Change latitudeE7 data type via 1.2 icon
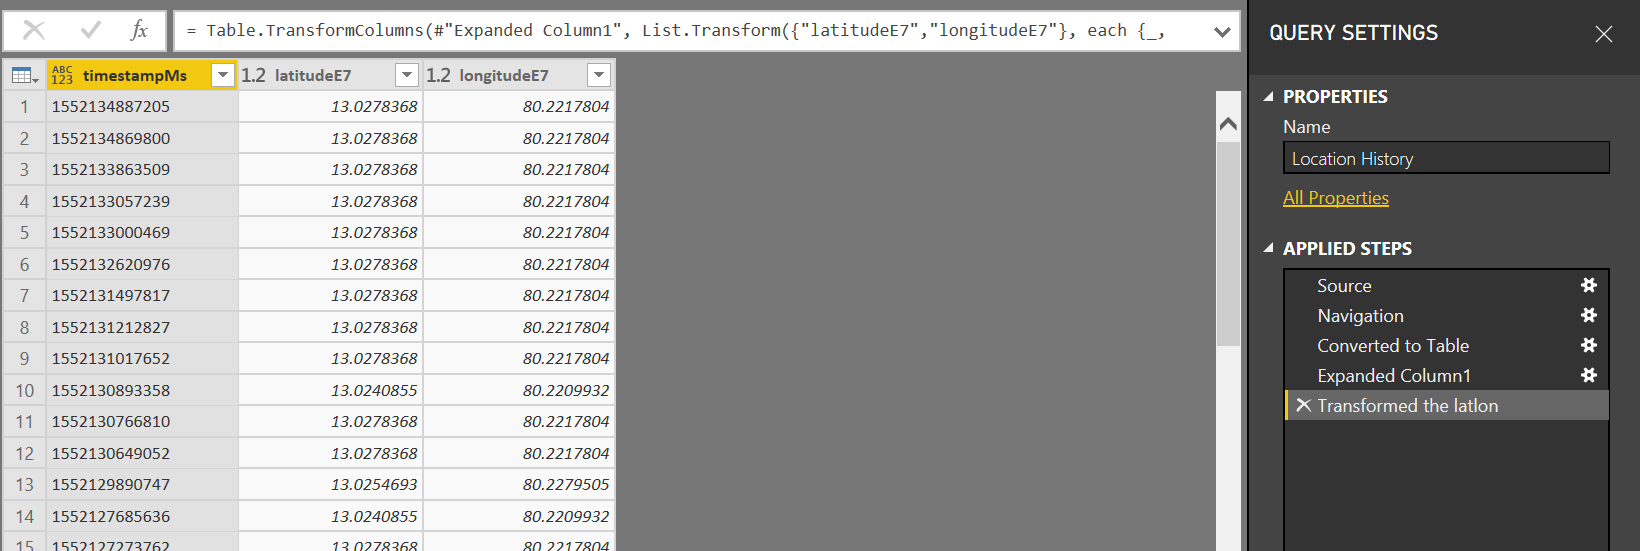This screenshot has width=1640, height=551. (253, 75)
